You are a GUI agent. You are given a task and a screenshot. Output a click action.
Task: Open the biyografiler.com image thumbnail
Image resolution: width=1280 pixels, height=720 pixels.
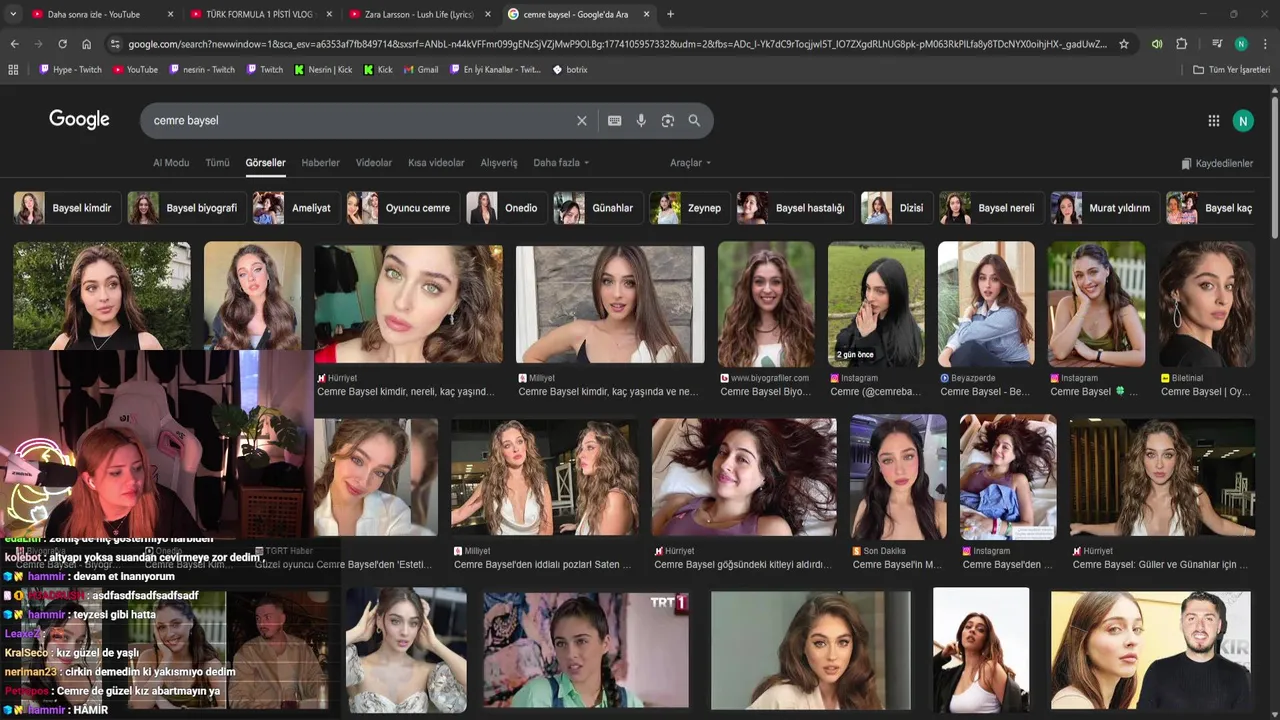click(x=766, y=303)
